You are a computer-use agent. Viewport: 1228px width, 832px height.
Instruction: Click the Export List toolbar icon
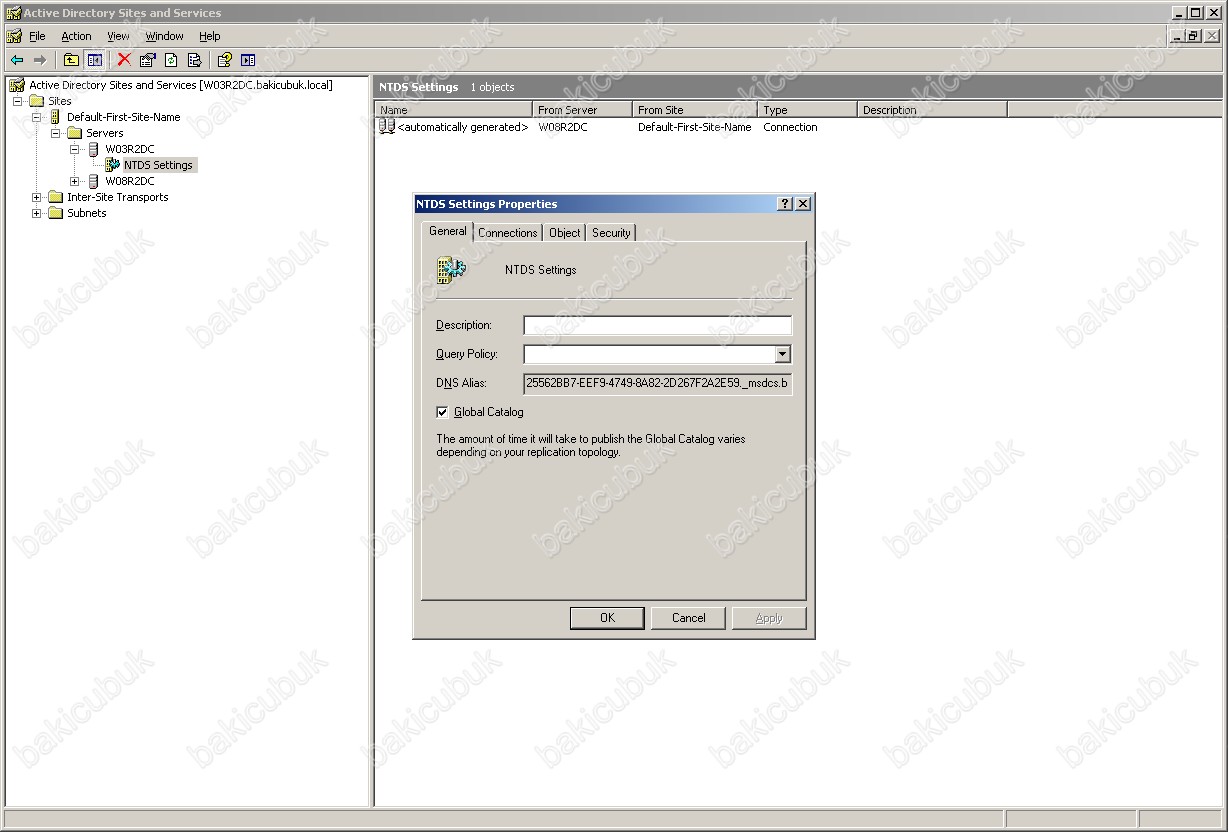(x=194, y=60)
